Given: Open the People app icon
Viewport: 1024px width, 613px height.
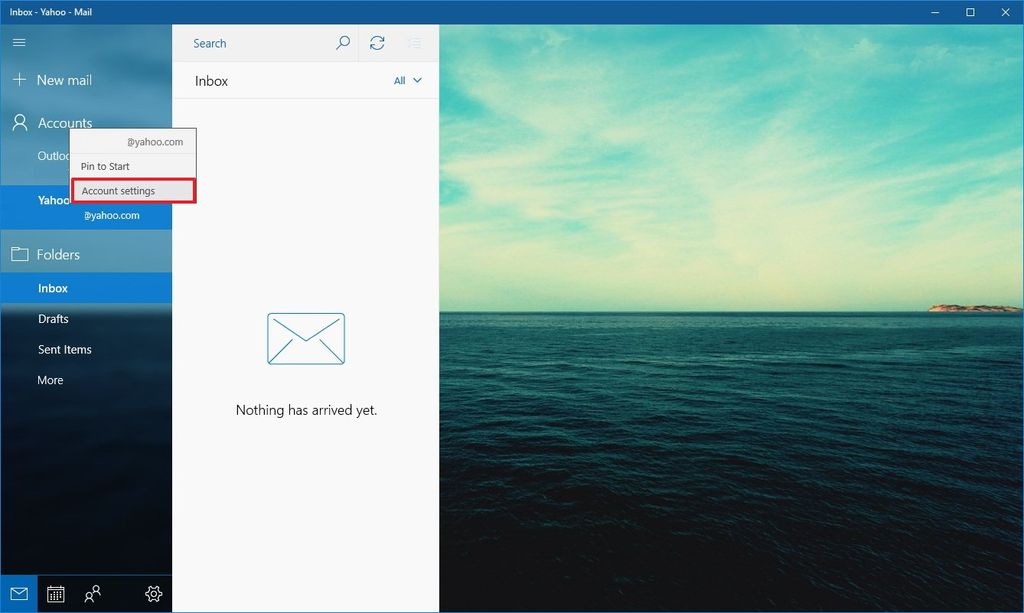Looking at the screenshot, I should point(92,593).
